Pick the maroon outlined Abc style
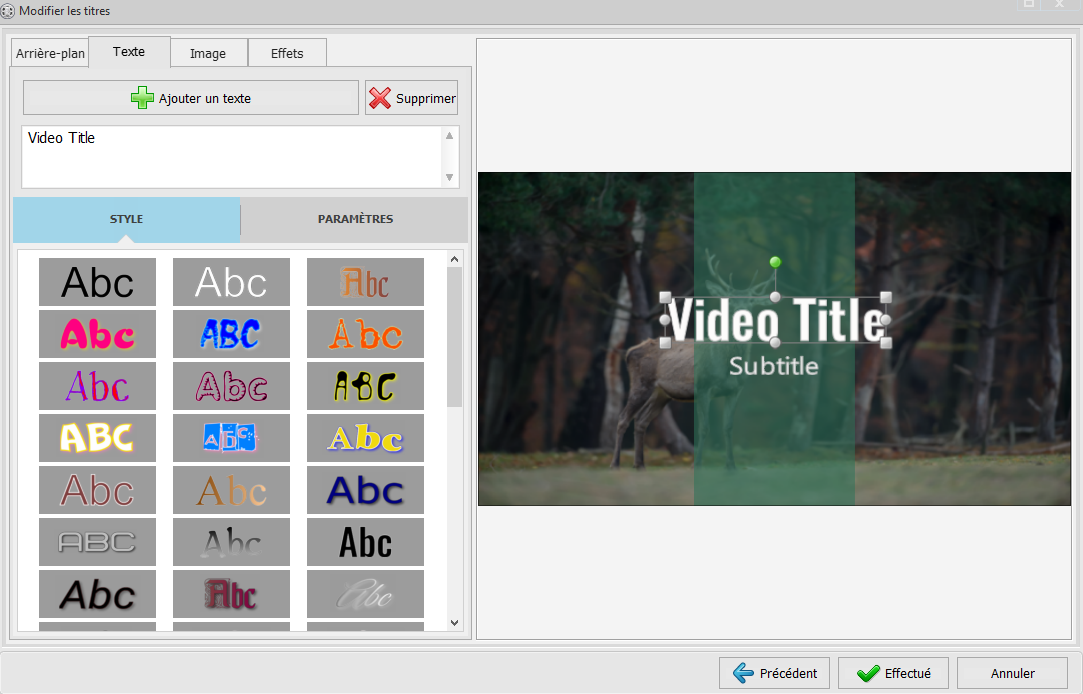This screenshot has width=1083, height=694. pyautogui.click(x=231, y=386)
